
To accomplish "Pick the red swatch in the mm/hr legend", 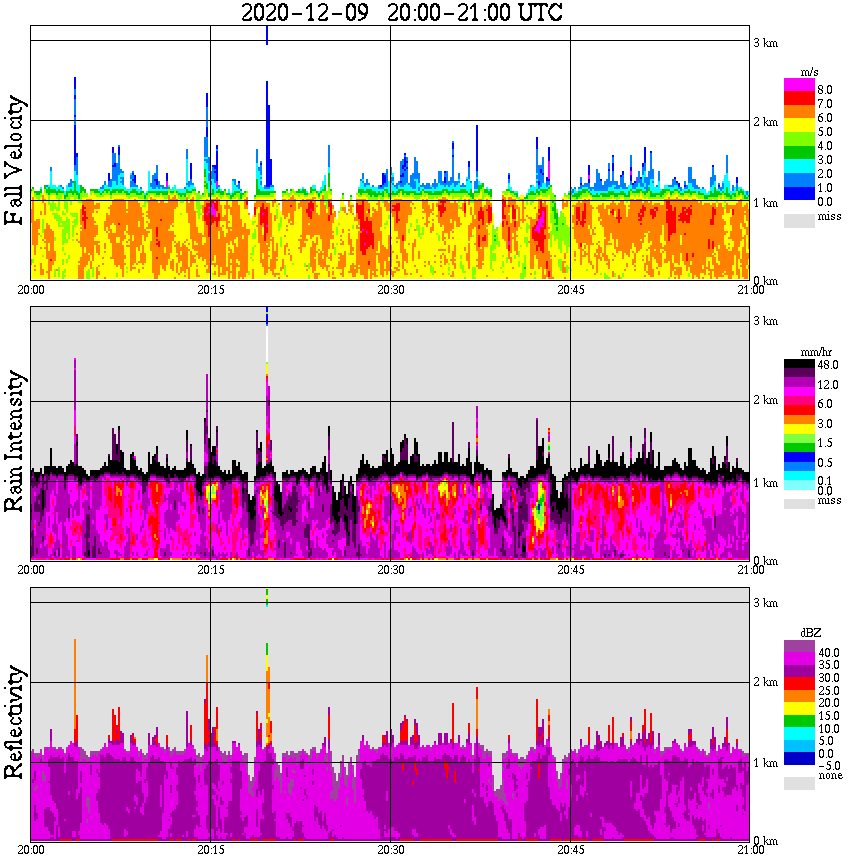I will (799, 410).
